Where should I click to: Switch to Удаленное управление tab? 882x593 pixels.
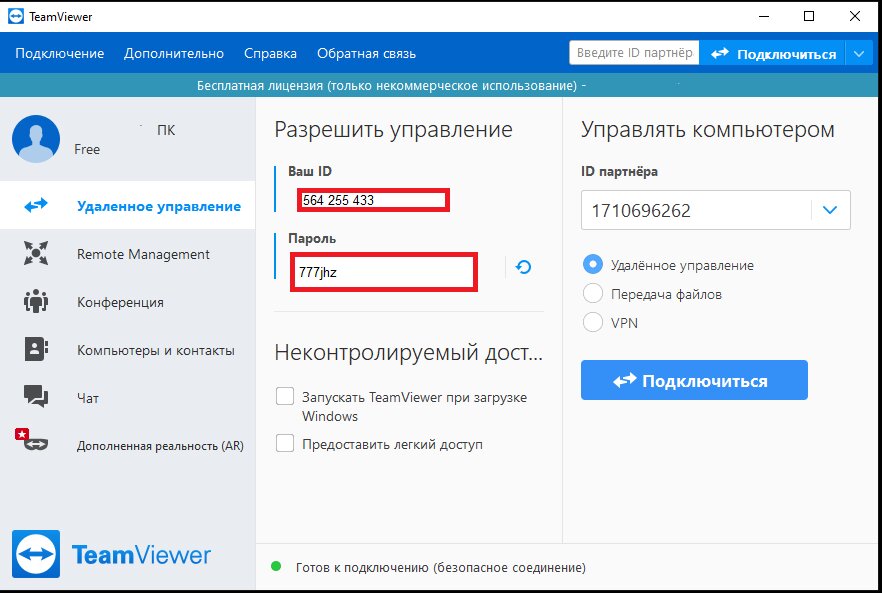pyautogui.click(x=128, y=205)
